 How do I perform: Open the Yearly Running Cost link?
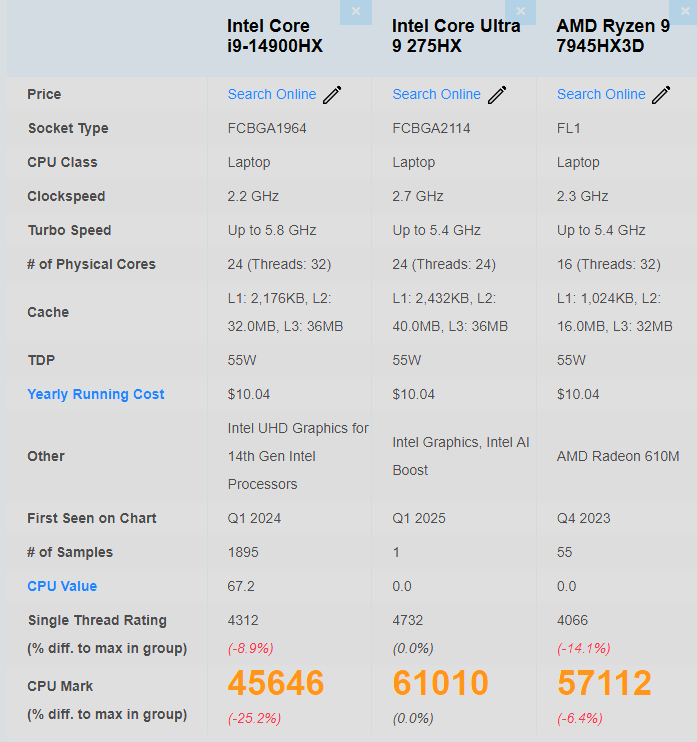point(96,394)
